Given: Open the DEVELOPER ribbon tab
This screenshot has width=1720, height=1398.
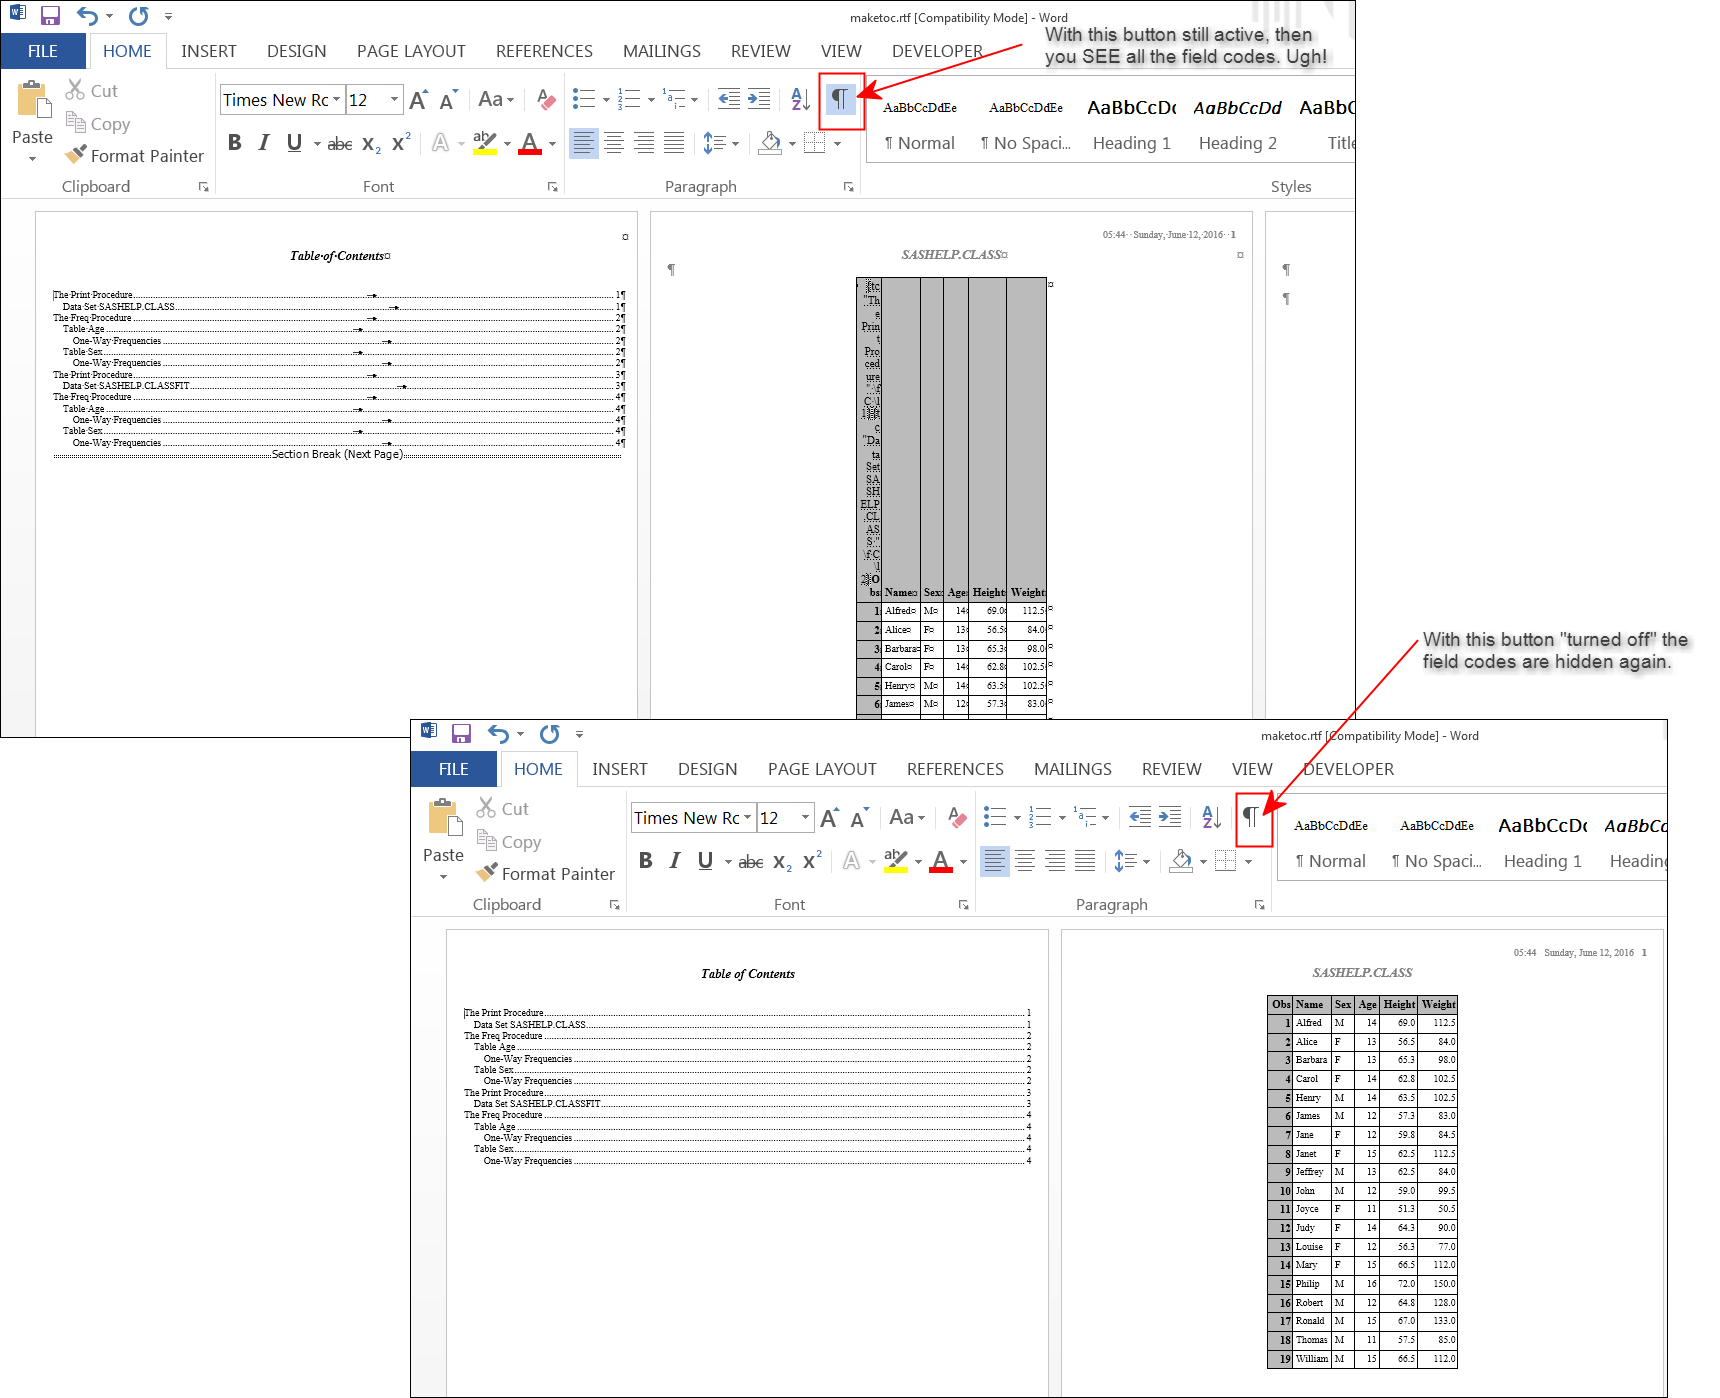Looking at the screenshot, I should point(937,50).
